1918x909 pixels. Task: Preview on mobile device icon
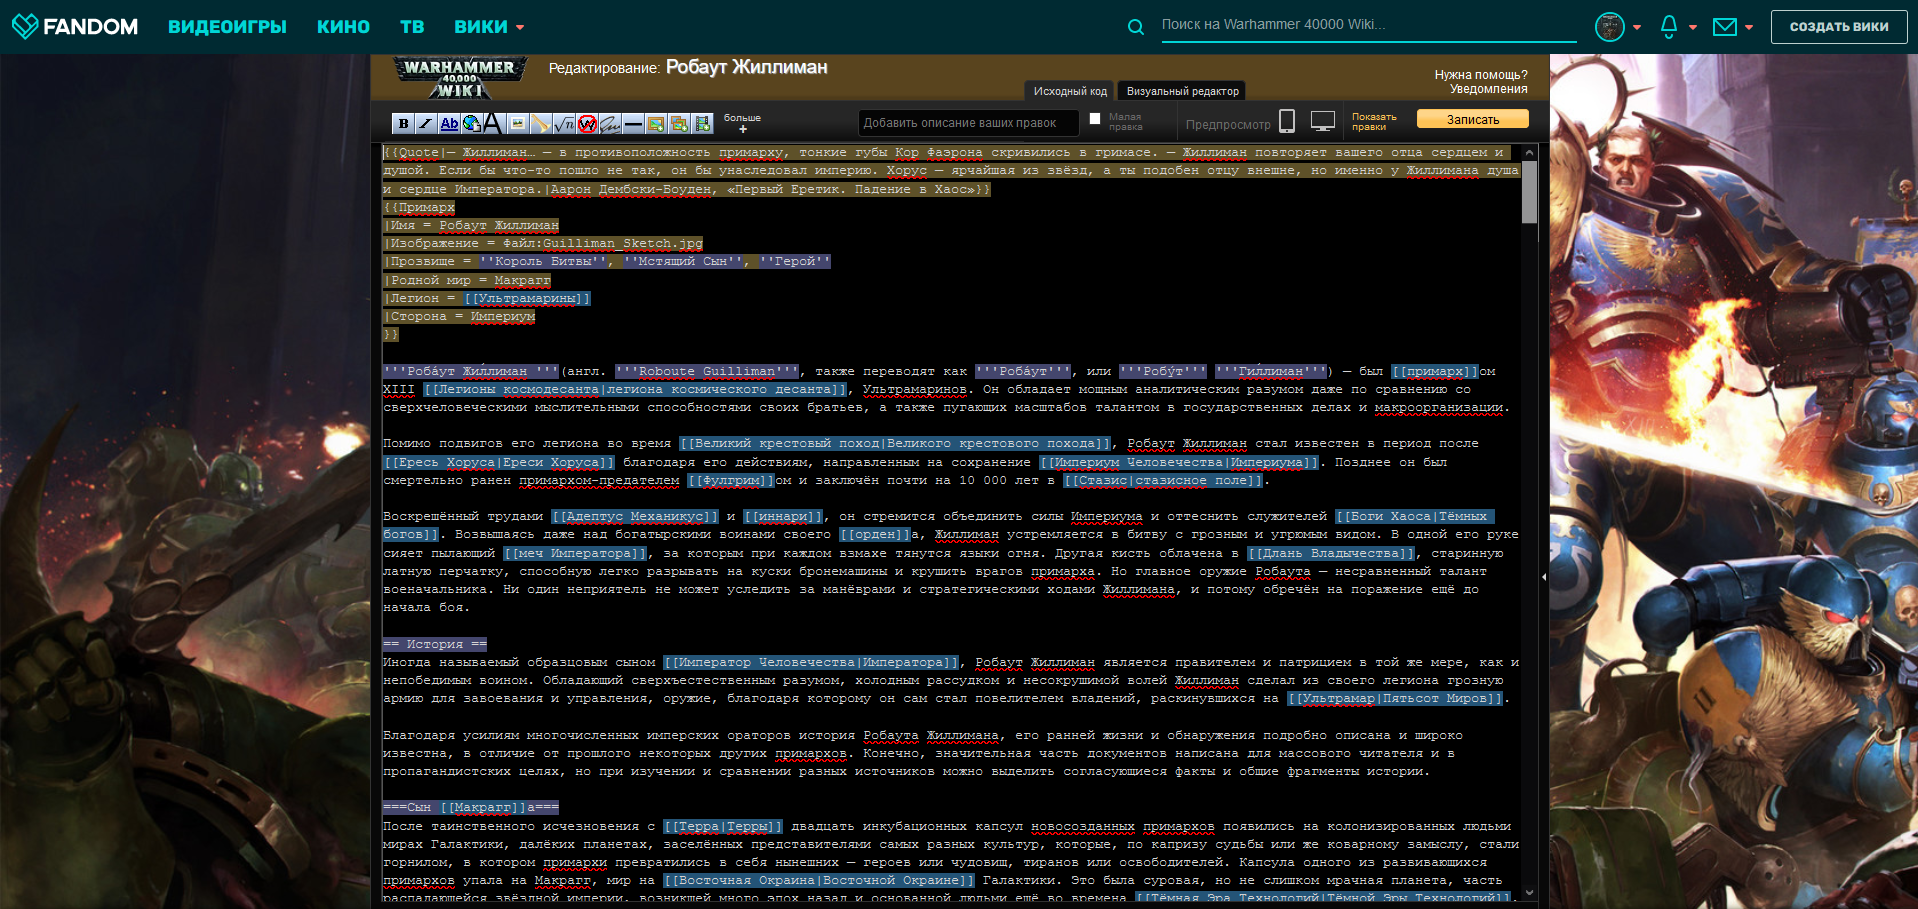tap(1287, 121)
